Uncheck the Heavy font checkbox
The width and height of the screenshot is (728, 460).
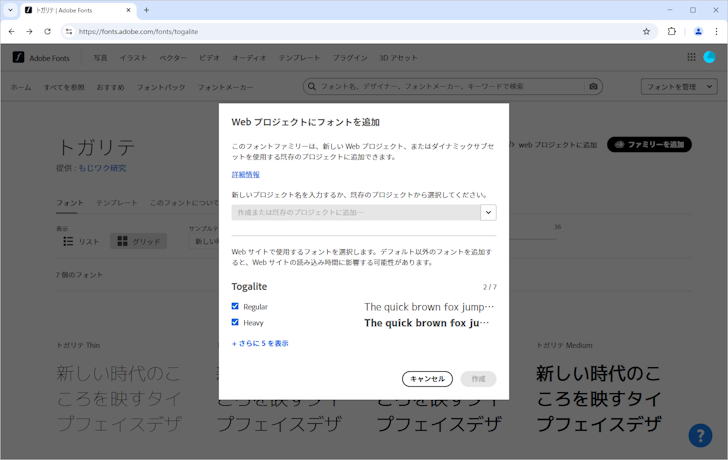coord(235,323)
